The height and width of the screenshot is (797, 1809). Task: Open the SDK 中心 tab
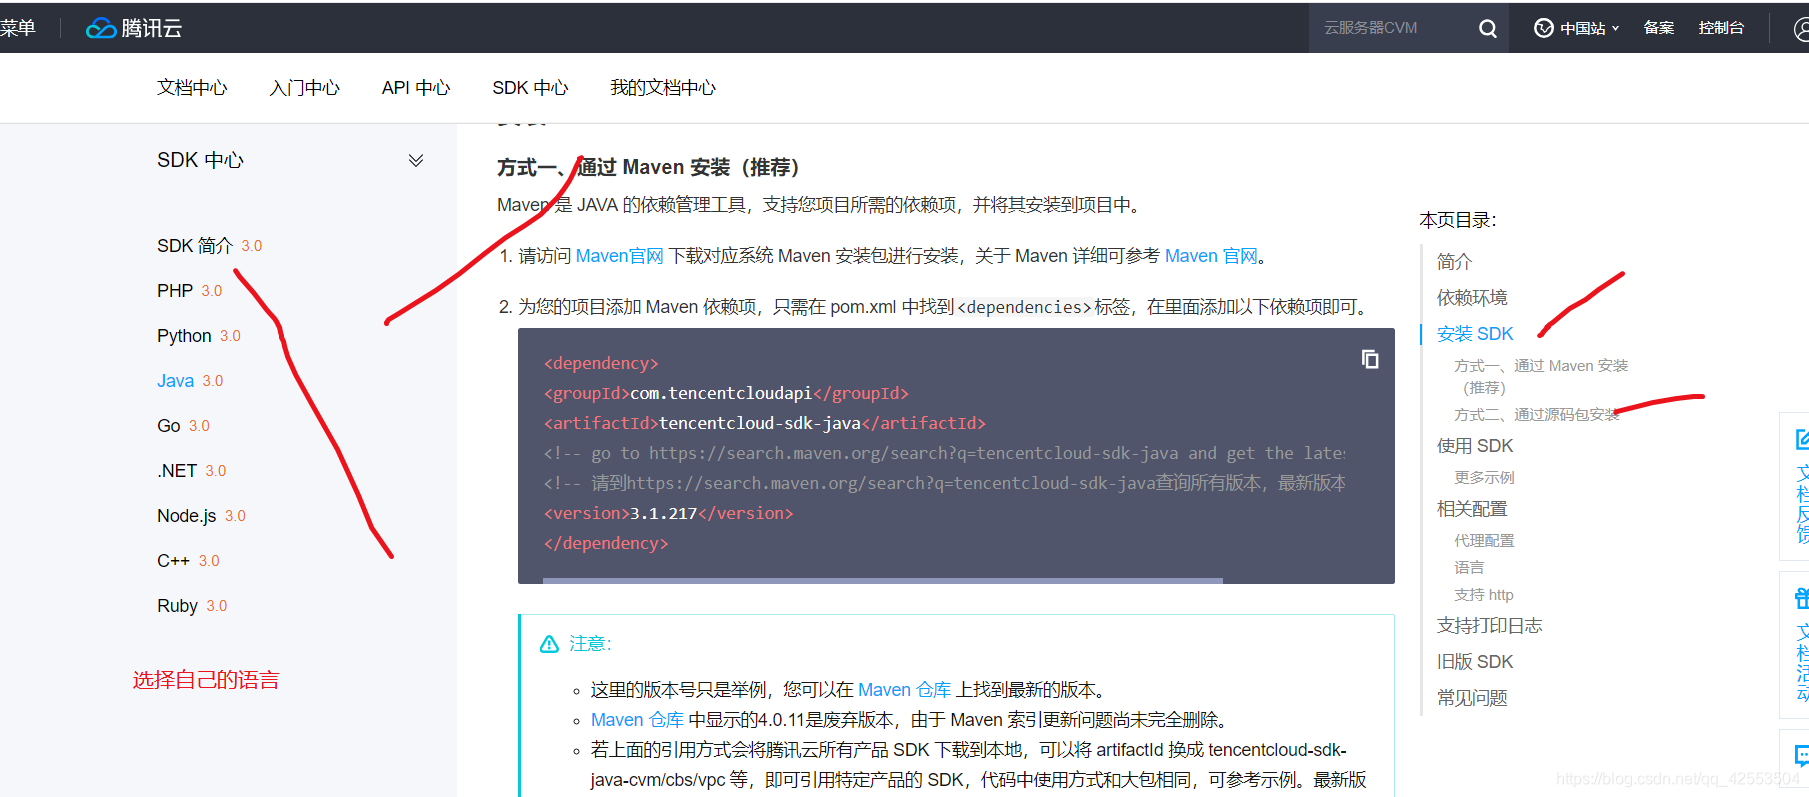[530, 88]
